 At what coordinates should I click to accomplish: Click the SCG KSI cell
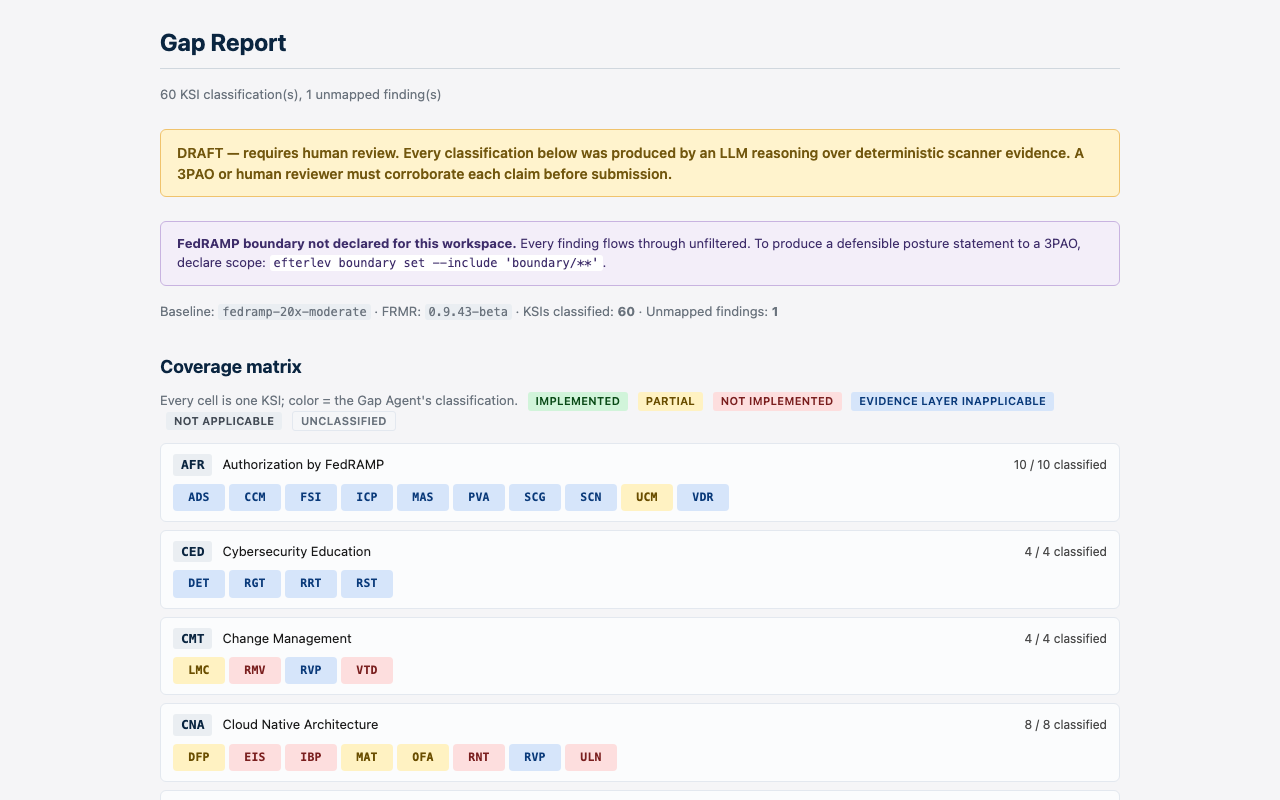pyautogui.click(x=535, y=497)
